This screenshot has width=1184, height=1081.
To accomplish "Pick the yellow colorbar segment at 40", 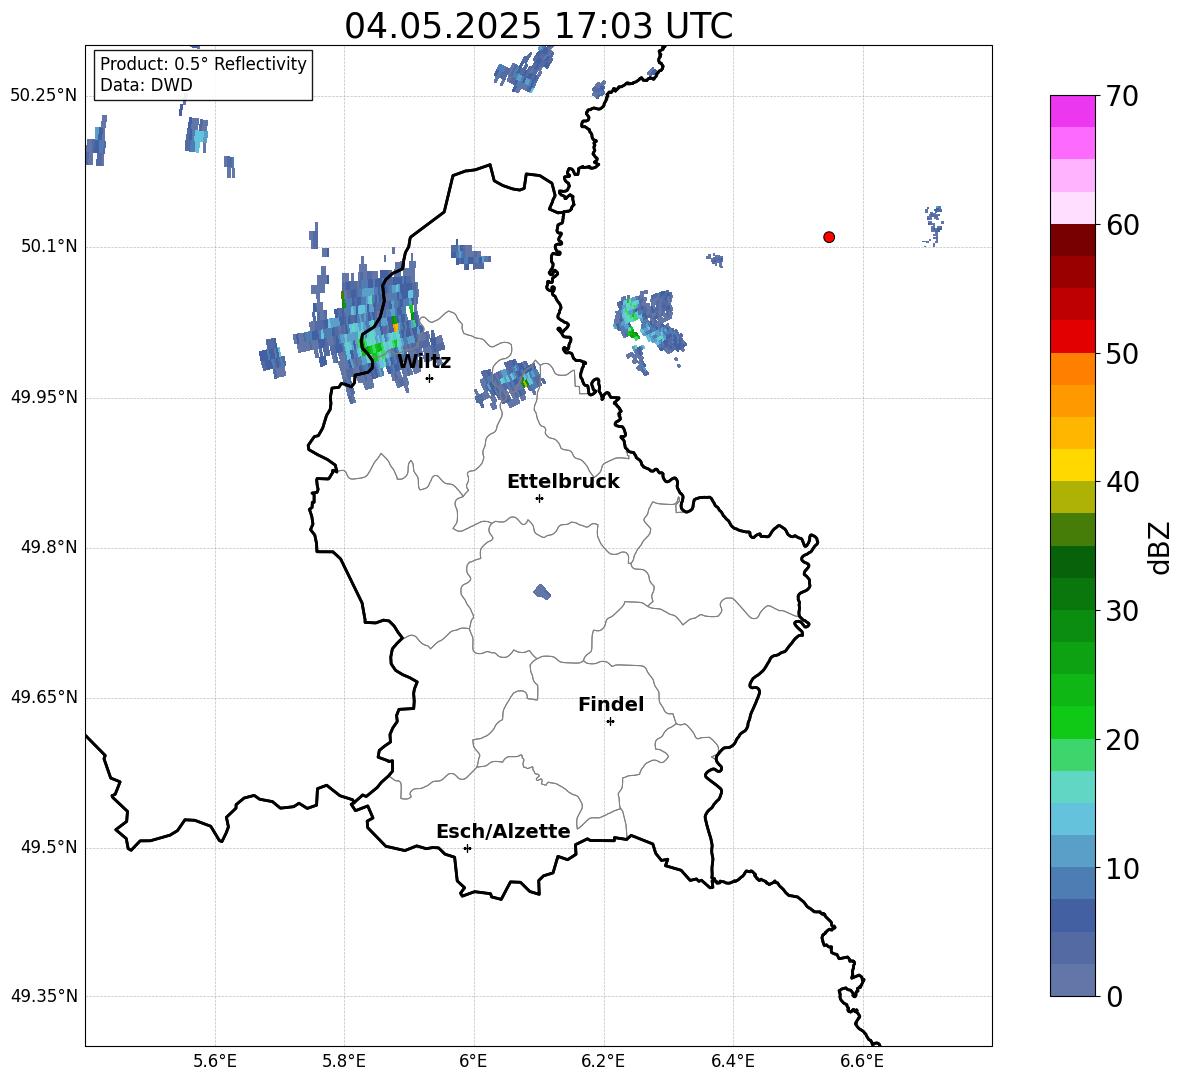I will [x=1073, y=465].
